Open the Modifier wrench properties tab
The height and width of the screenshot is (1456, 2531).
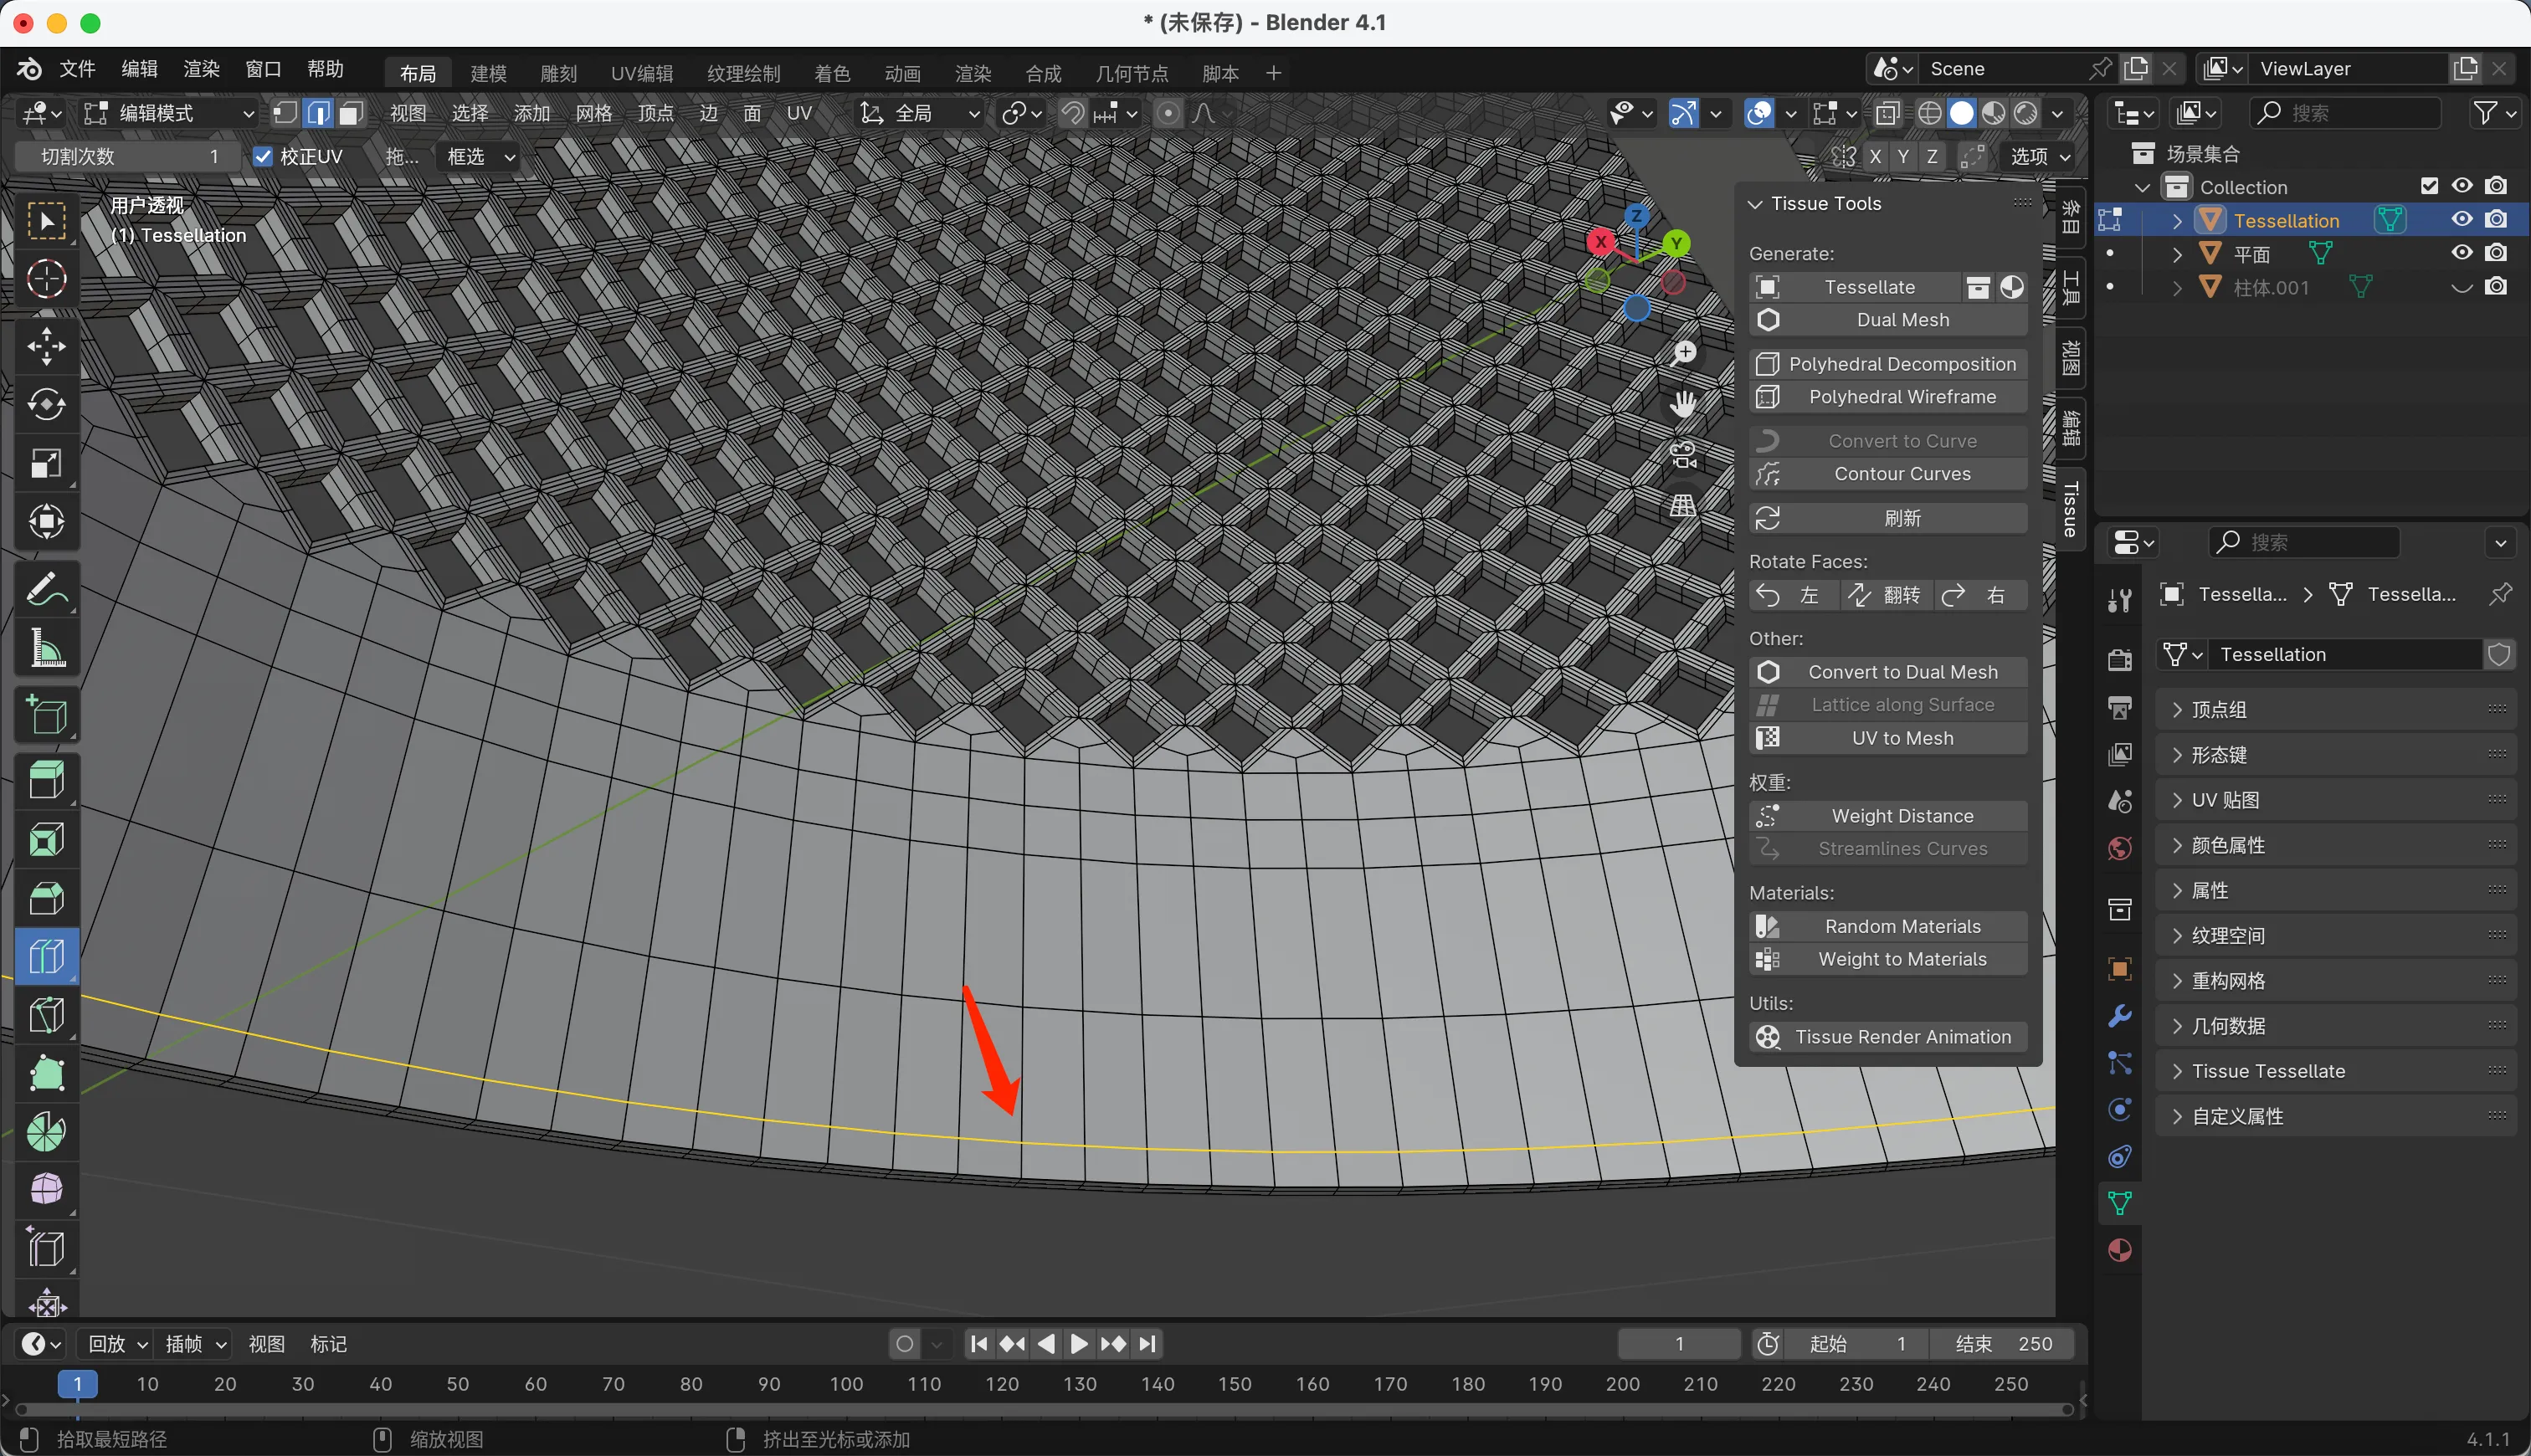click(2119, 1016)
